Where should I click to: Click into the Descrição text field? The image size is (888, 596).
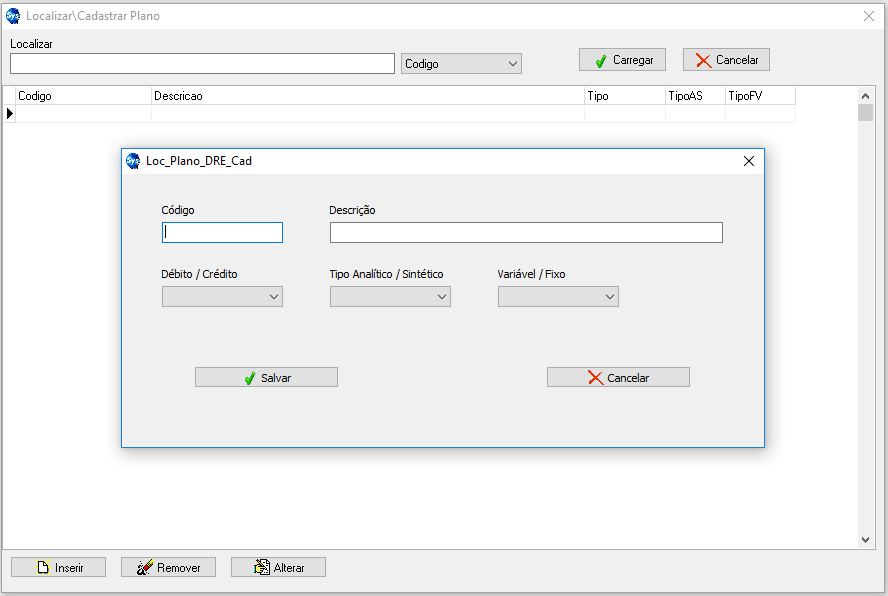click(526, 232)
